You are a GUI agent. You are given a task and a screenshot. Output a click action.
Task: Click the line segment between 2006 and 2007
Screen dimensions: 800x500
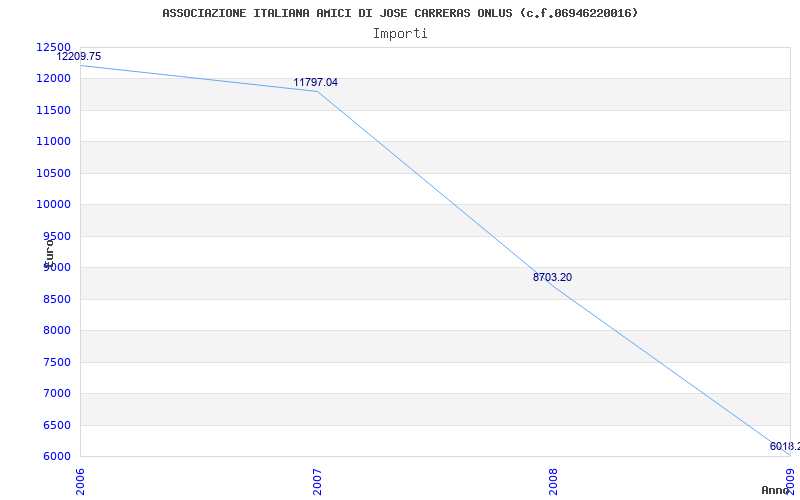[x=199, y=79]
